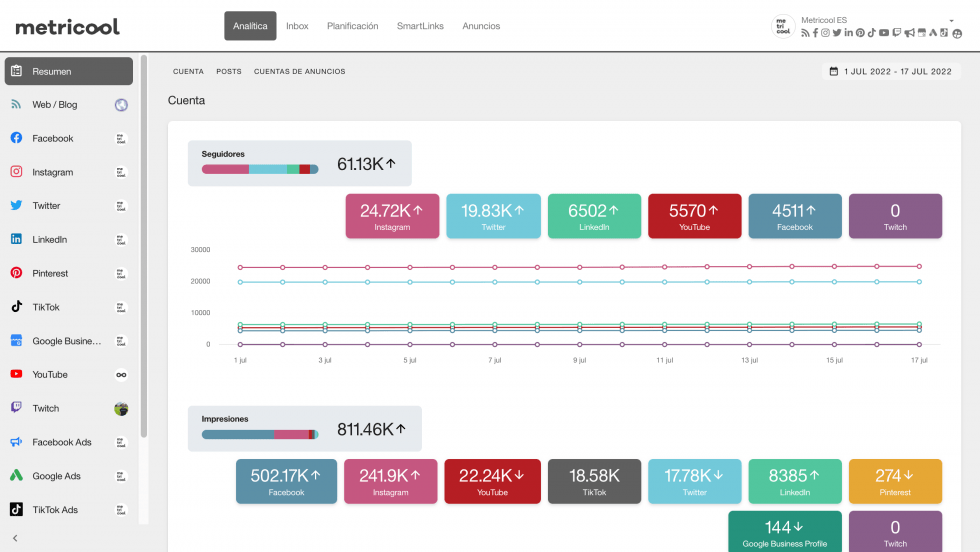Collapse the left sidebar with chevron
Viewport: 980px width, 552px height.
15,538
